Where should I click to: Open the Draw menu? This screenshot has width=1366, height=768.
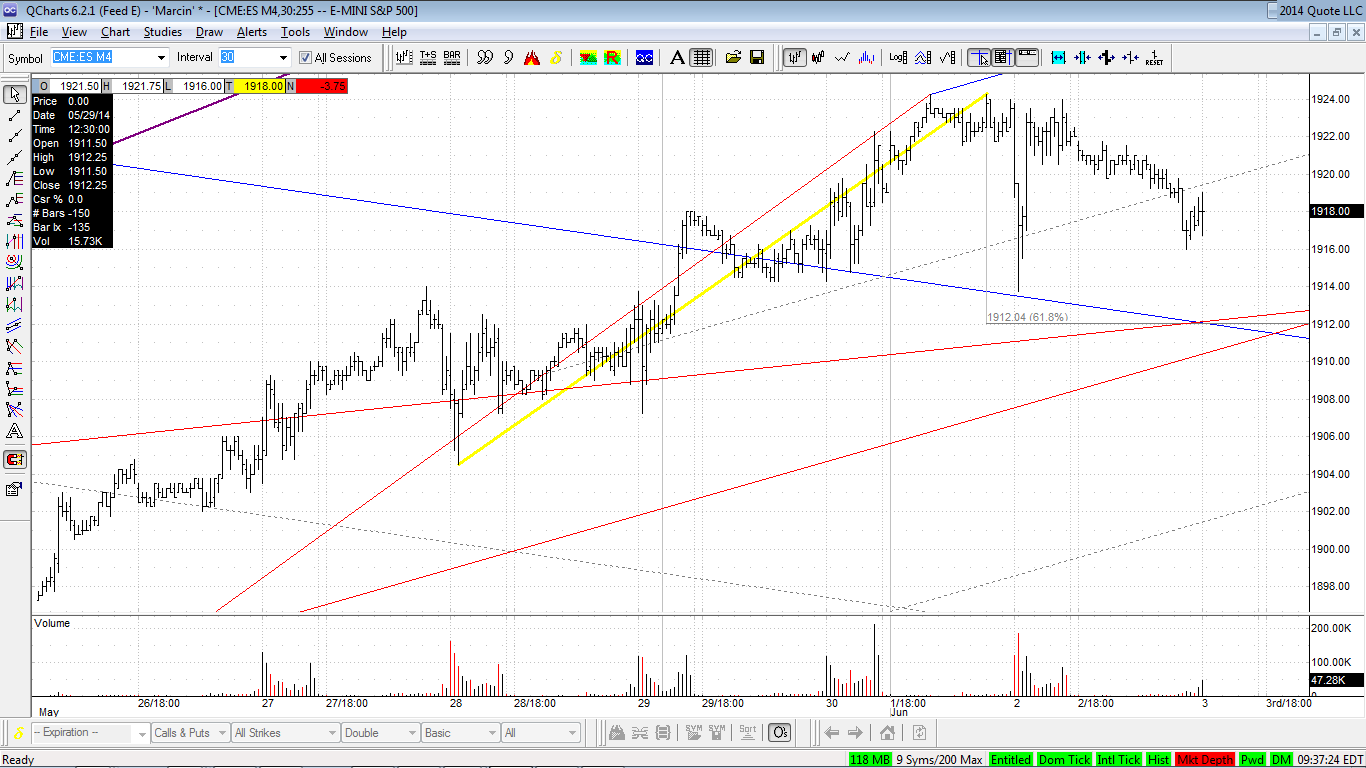(x=209, y=32)
